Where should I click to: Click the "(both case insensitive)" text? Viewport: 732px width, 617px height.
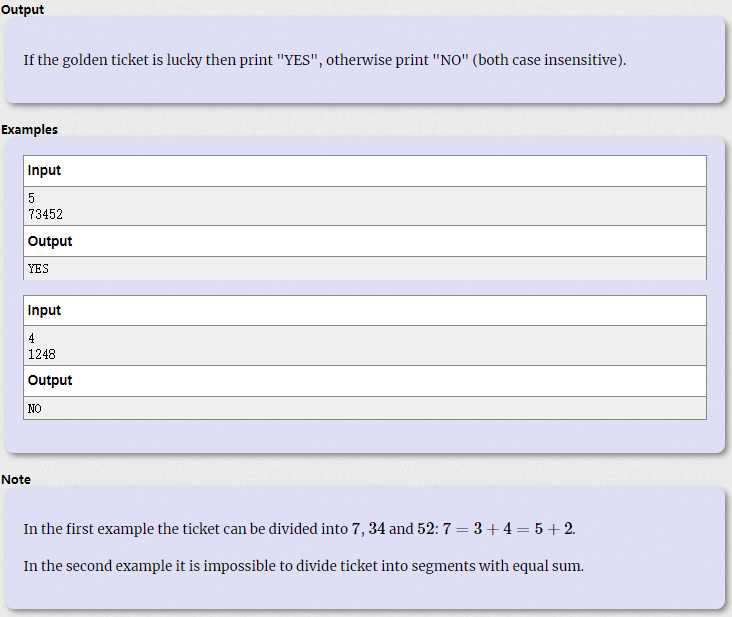tap(549, 60)
